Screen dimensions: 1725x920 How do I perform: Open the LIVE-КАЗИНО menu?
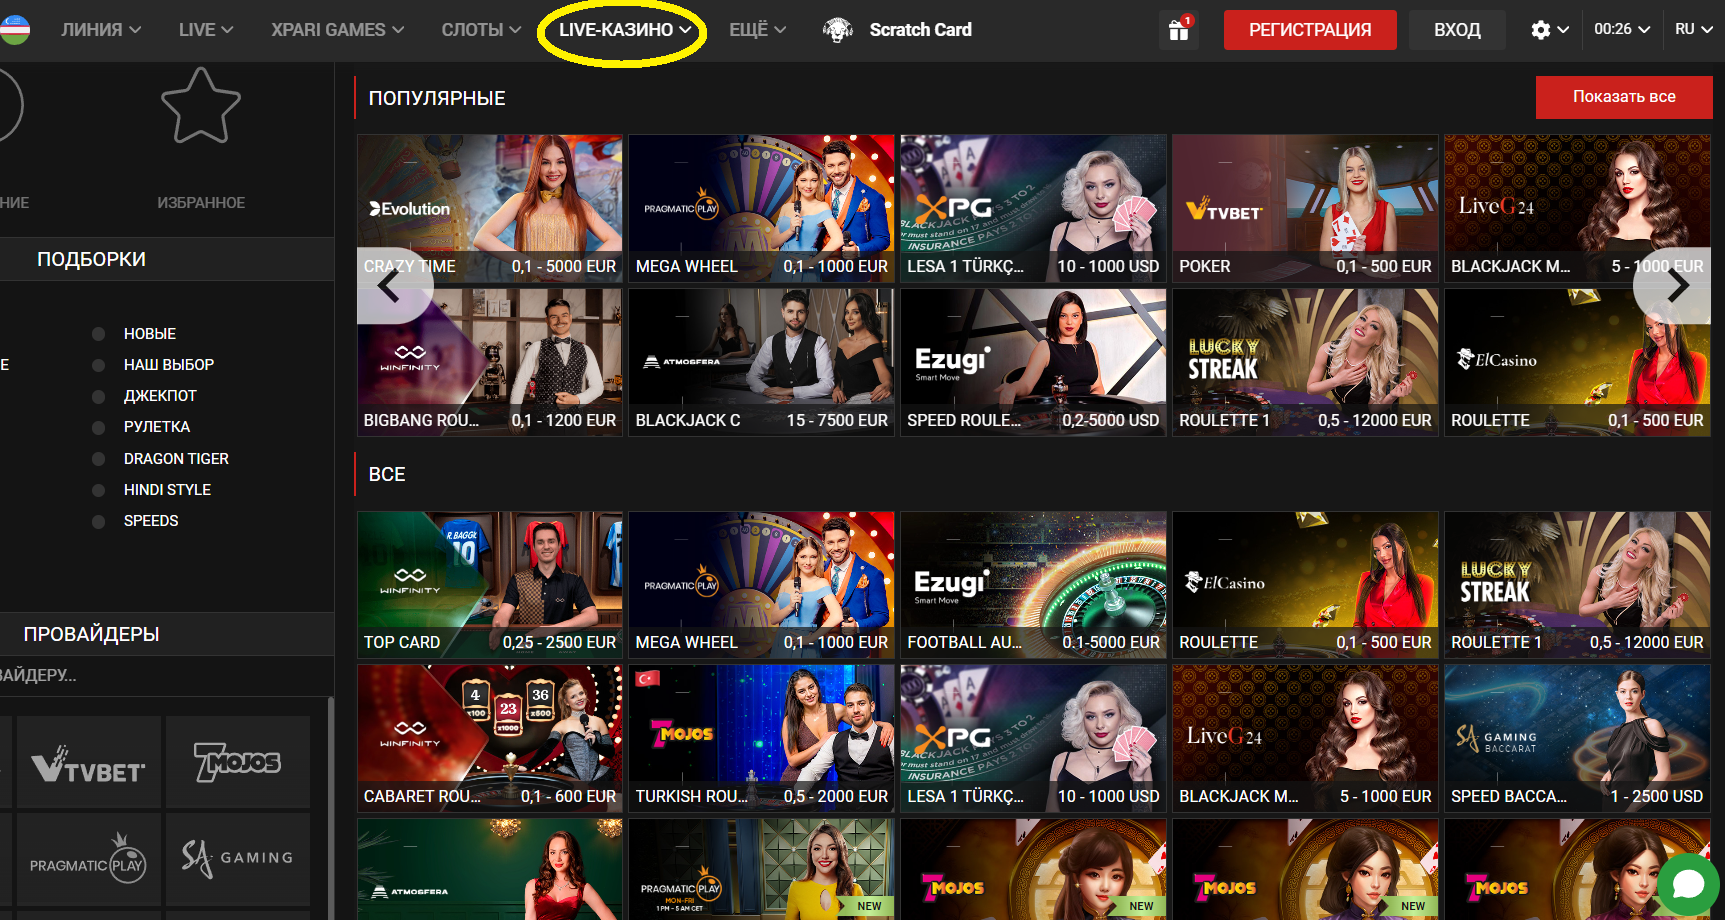[624, 30]
